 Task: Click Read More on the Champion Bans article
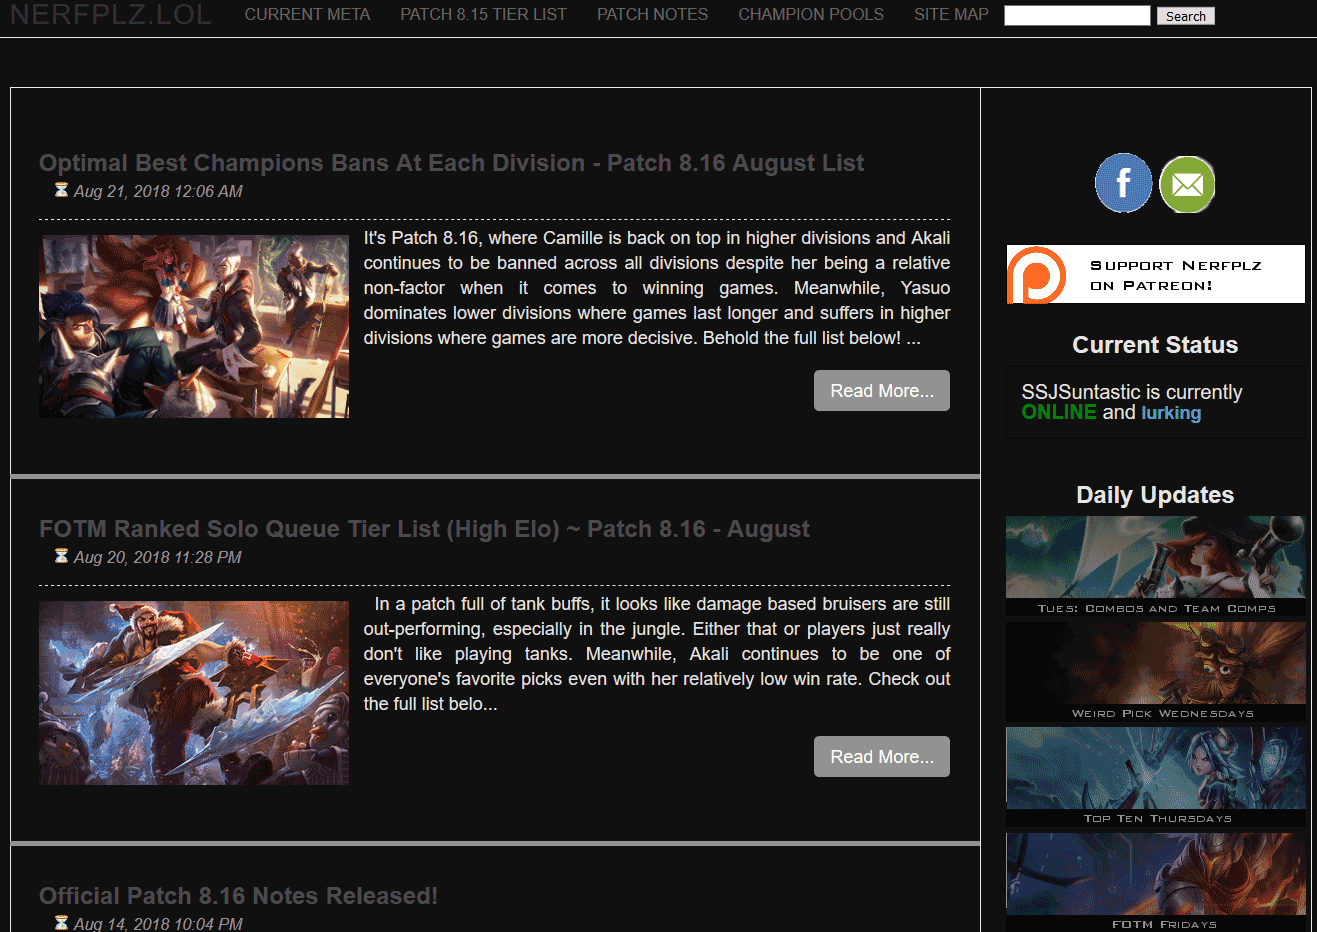coord(882,391)
